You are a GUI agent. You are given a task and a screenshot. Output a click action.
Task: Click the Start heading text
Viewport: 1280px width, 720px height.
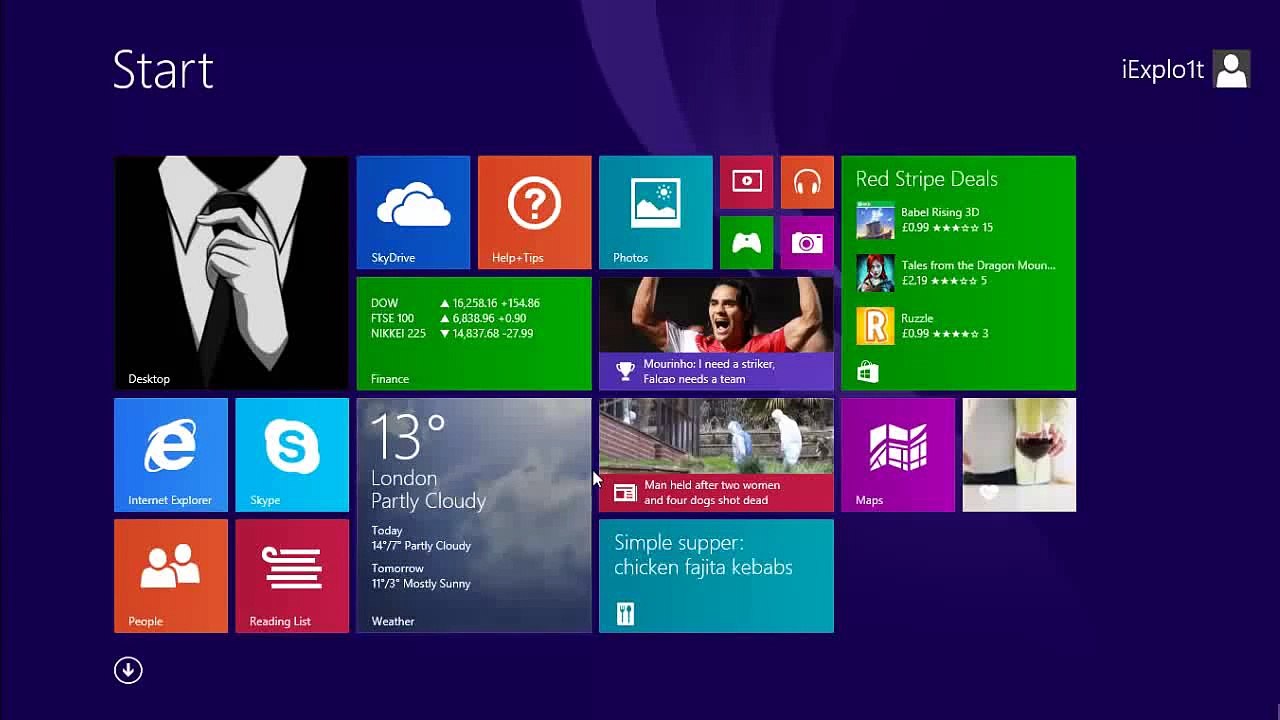163,70
